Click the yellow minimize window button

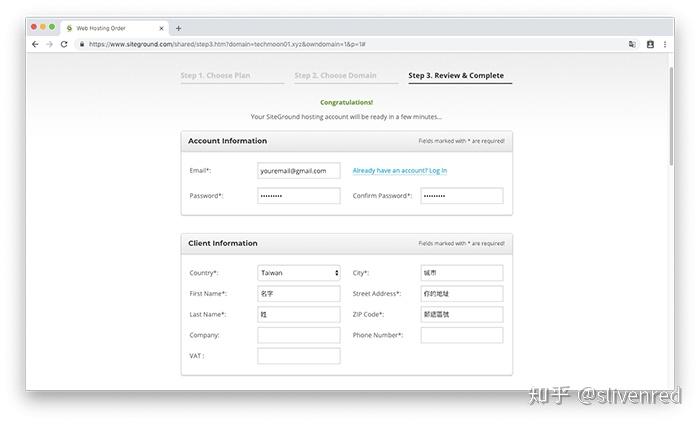[x=43, y=27]
